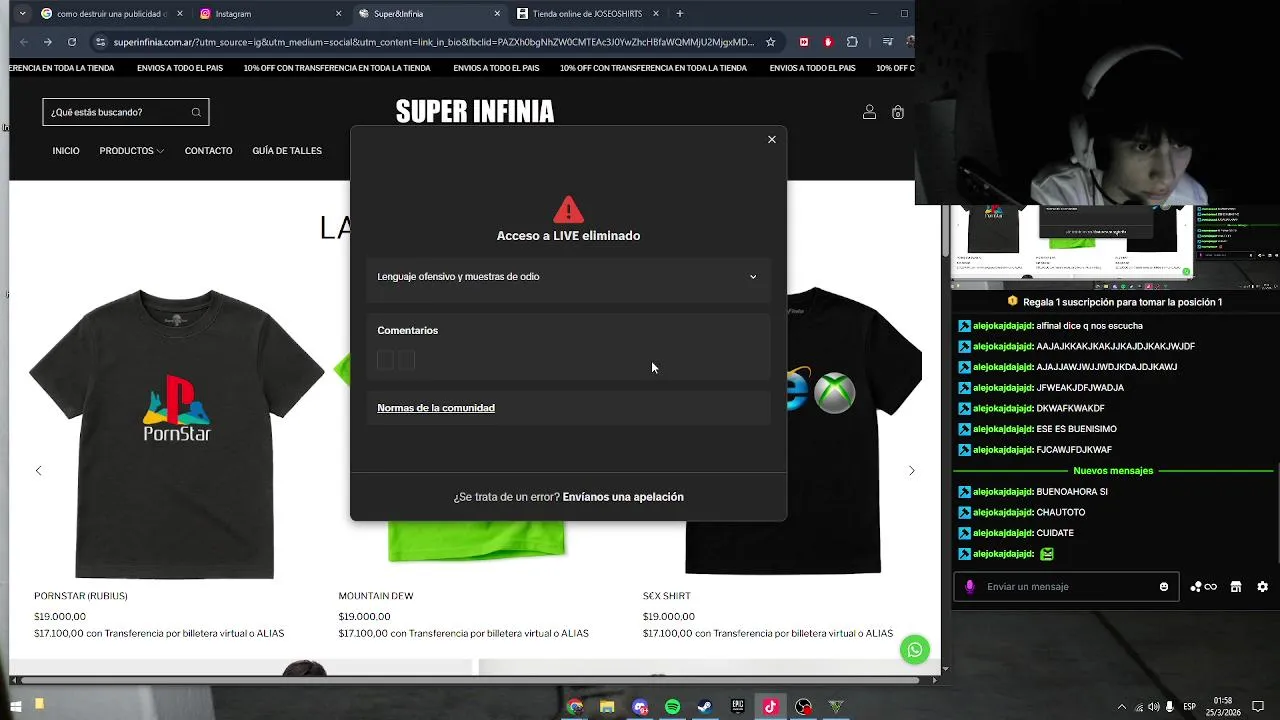Open Discord from the taskbar
The height and width of the screenshot is (720, 1280).
click(x=640, y=707)
